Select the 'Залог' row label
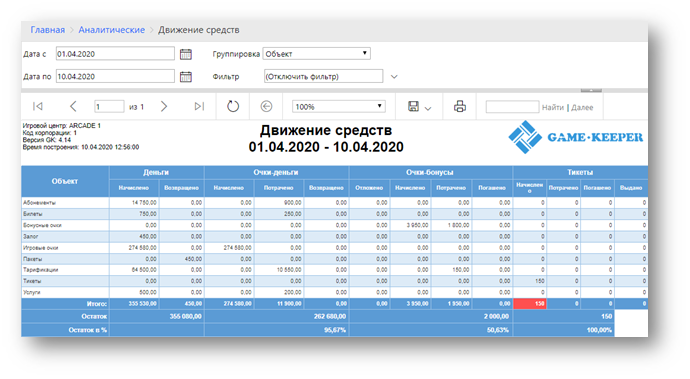690x379 pixels. pos(31,236)
